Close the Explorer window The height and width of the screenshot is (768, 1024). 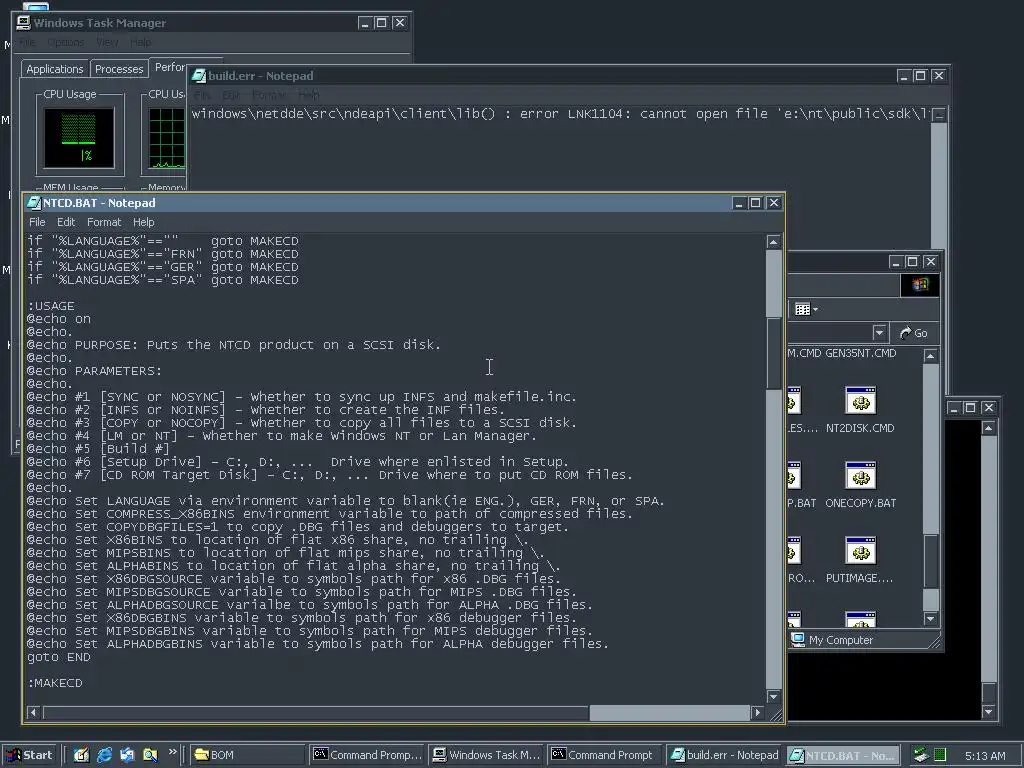pos(931,262)
